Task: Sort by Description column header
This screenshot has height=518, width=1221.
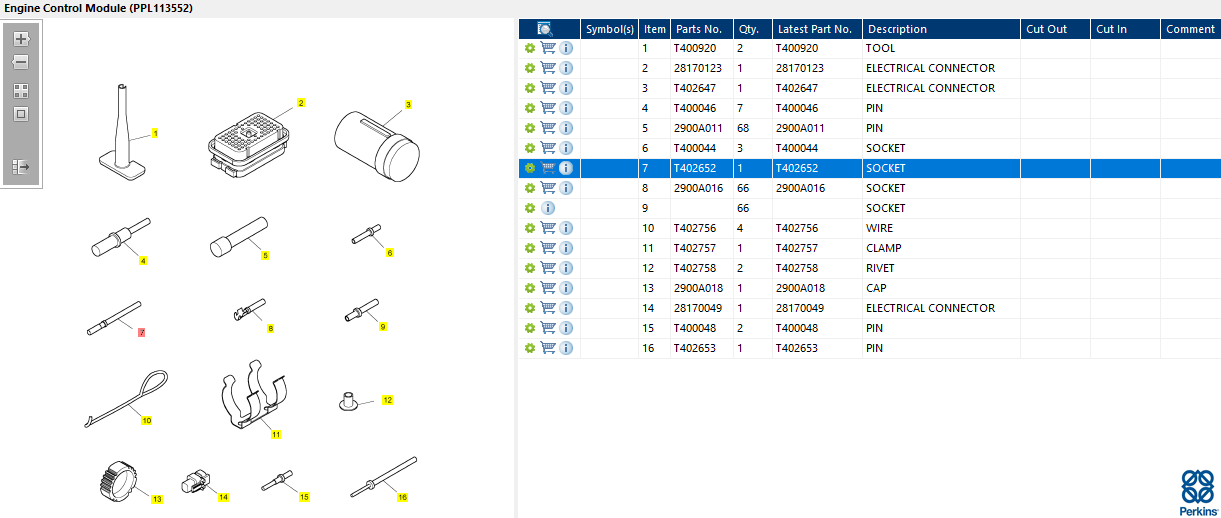Action: tap(942, 29)
